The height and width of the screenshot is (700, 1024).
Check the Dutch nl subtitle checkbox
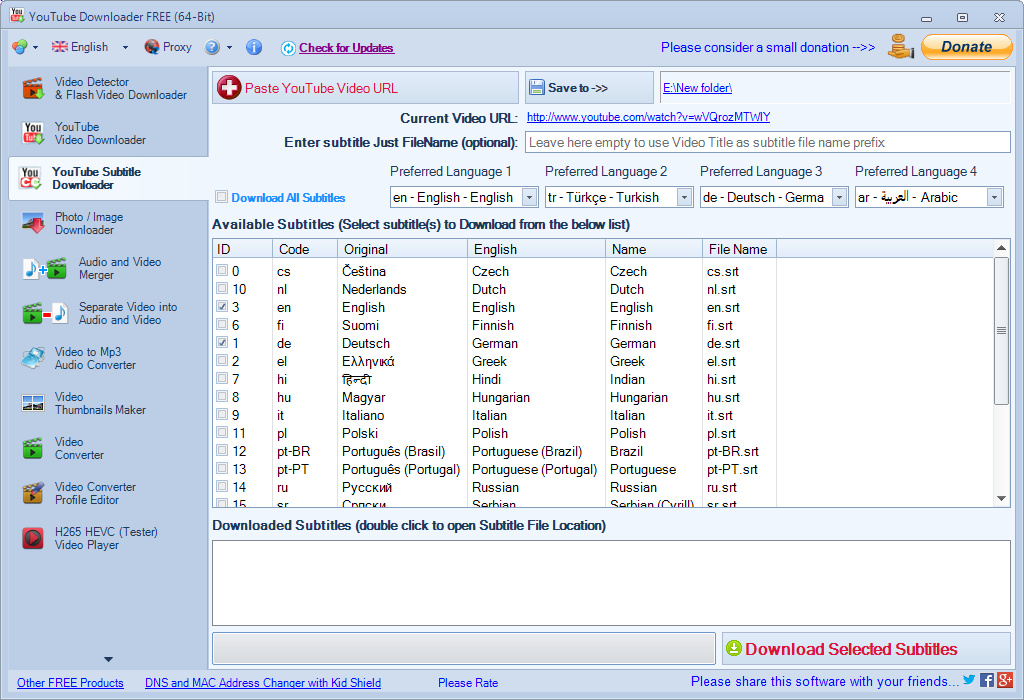pyautogui.click(x=222, y=288)
